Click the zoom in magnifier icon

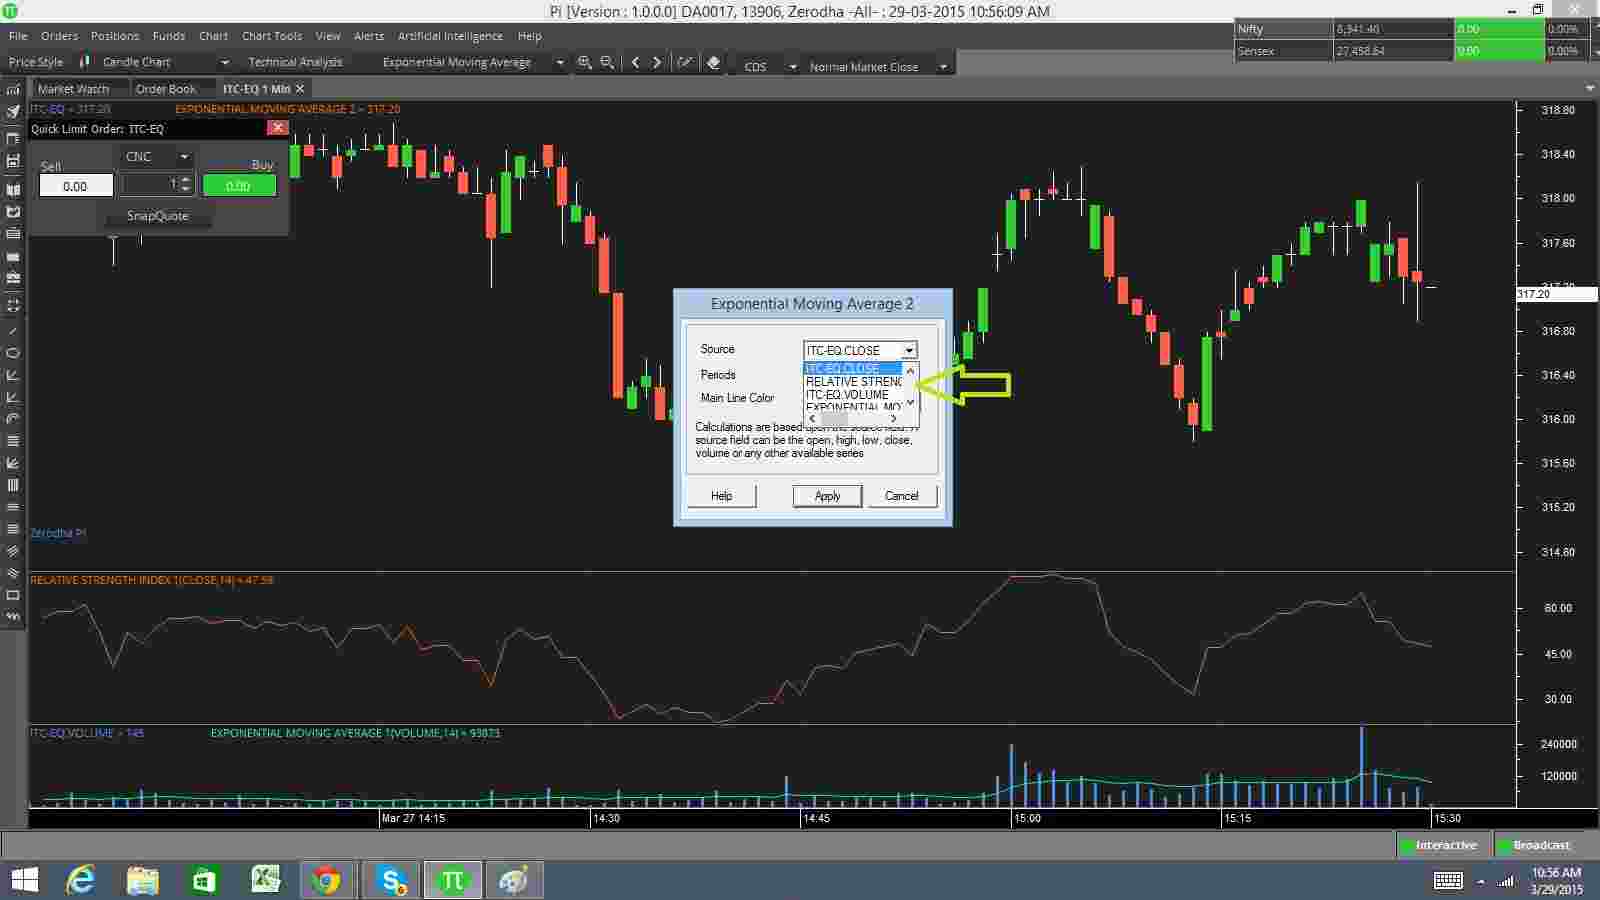[584, 62]
